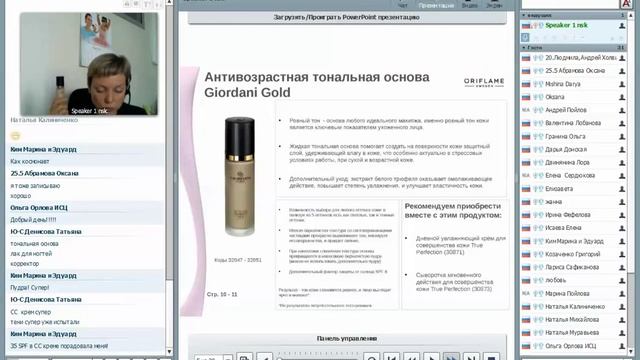This screenshot has width=640, height=360.
Task: Select participant Елена Сердюкова
Action: click(570, 176)
